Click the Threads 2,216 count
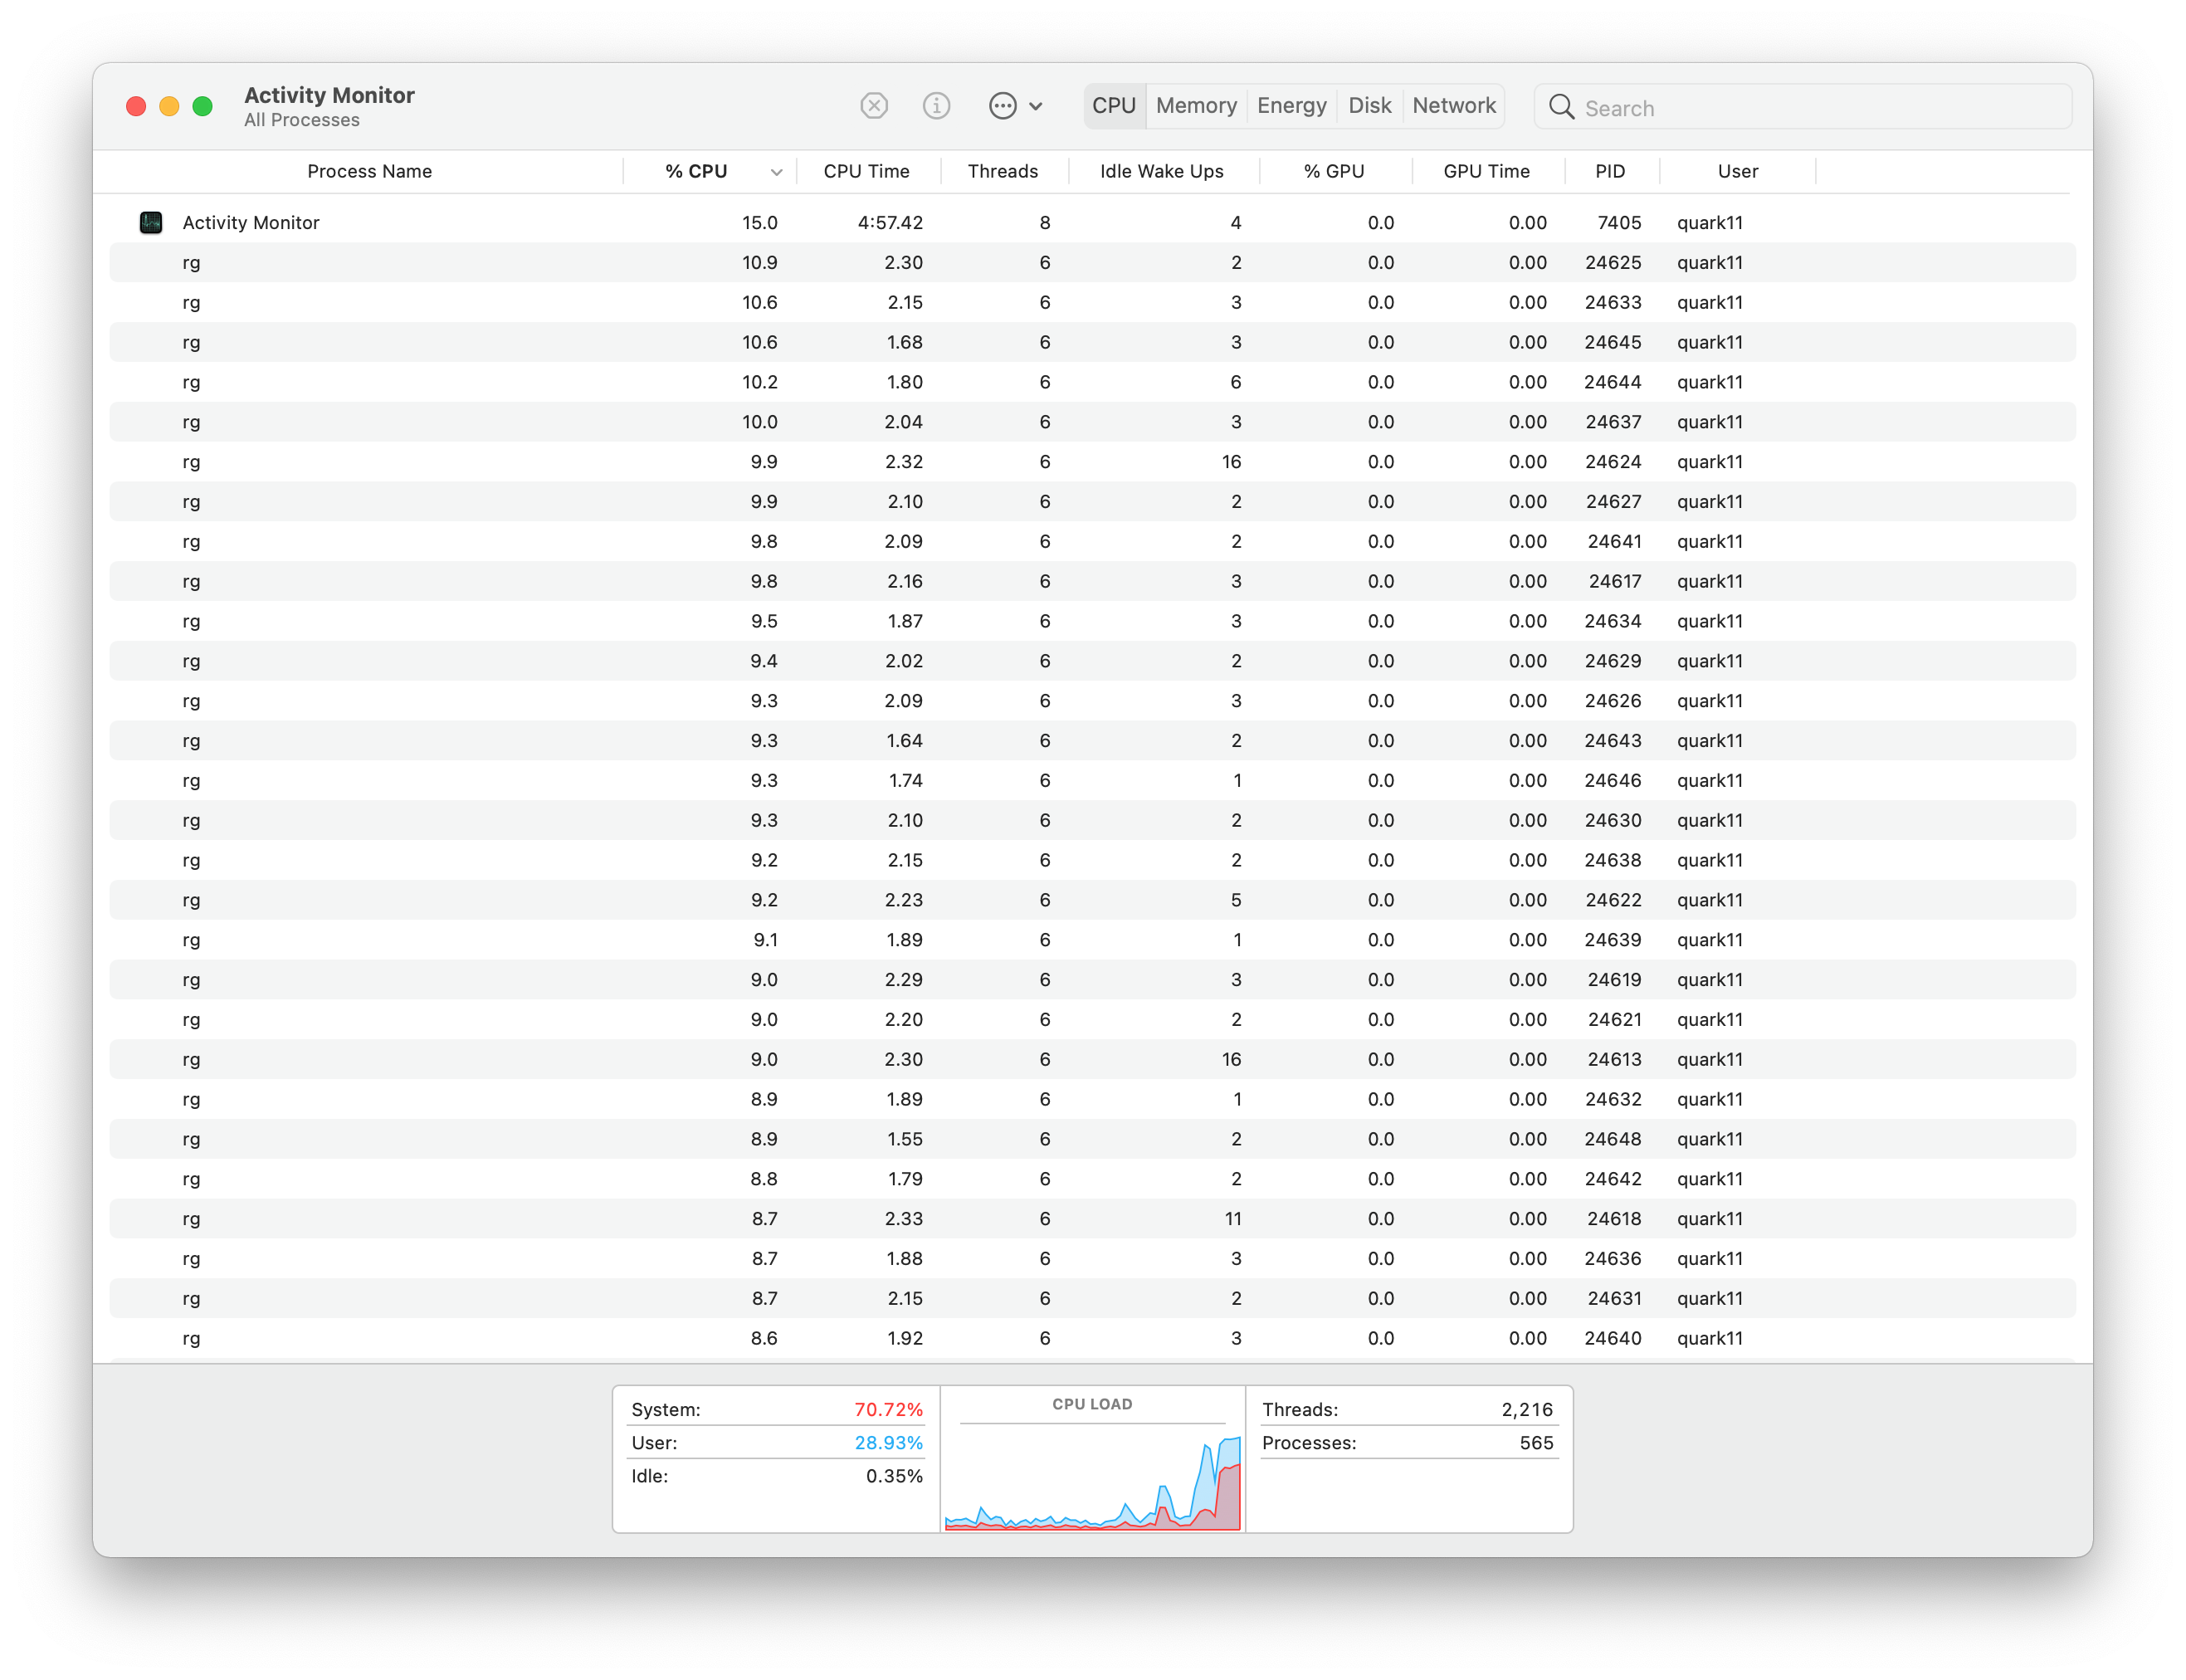The height and width of the screenshot is (1680, 2186). coord(1526,1409)
